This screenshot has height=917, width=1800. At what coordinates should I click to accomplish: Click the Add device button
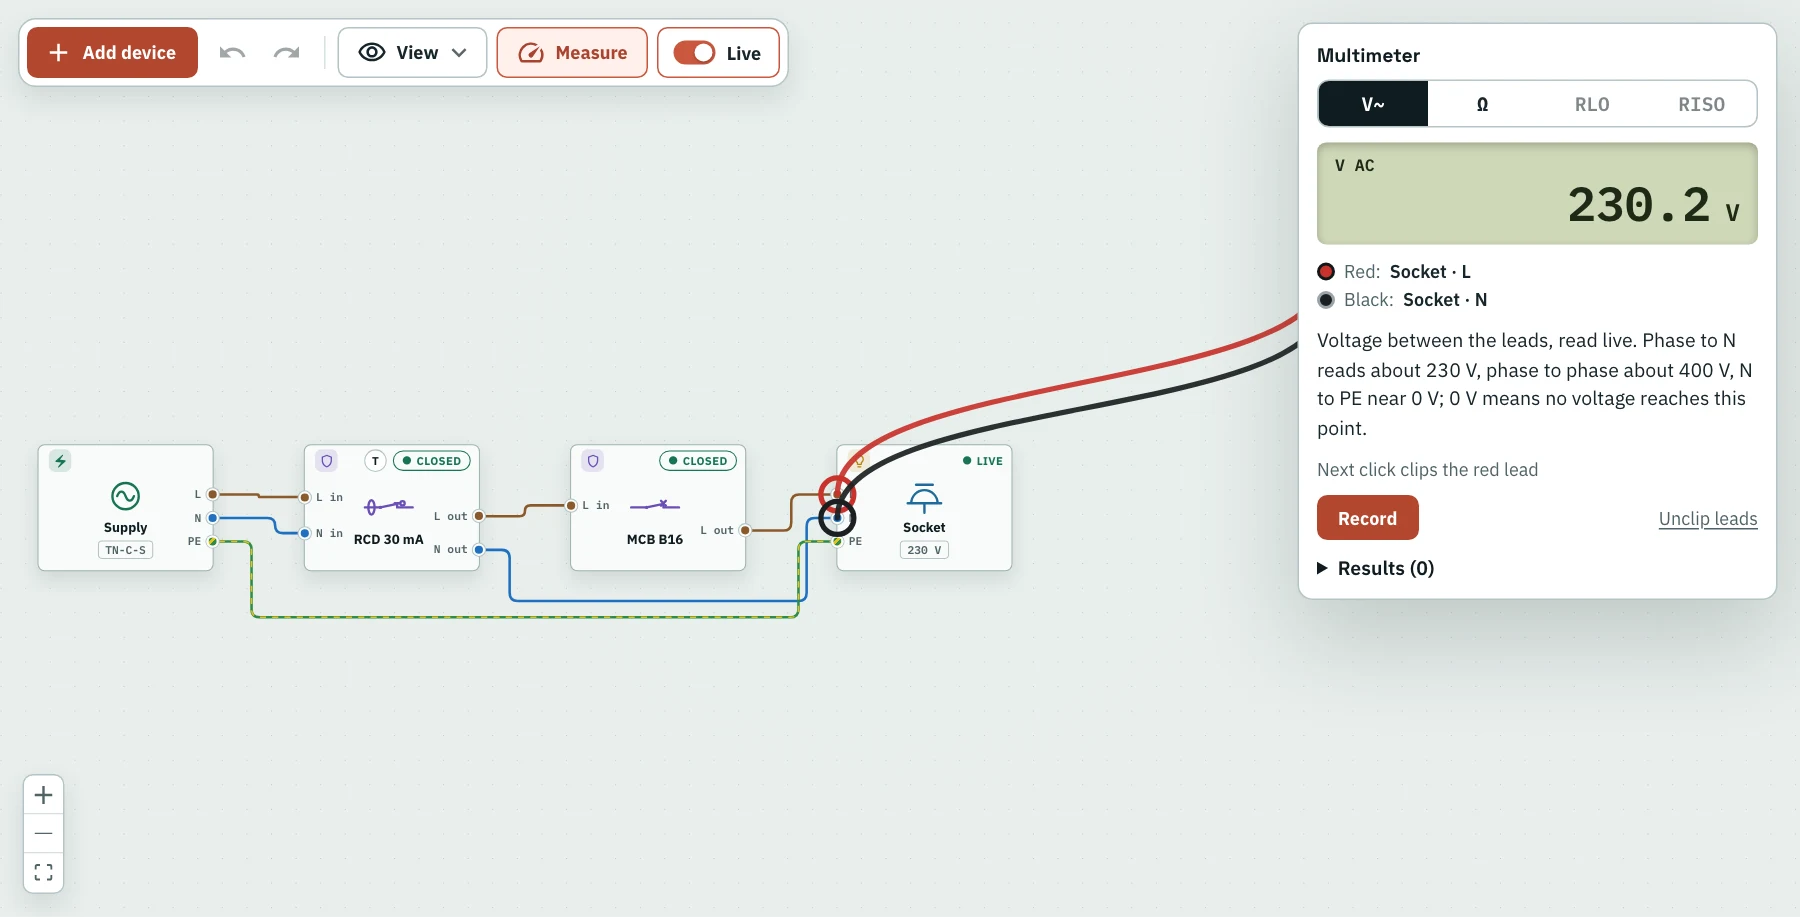click(x=112, y=53)
